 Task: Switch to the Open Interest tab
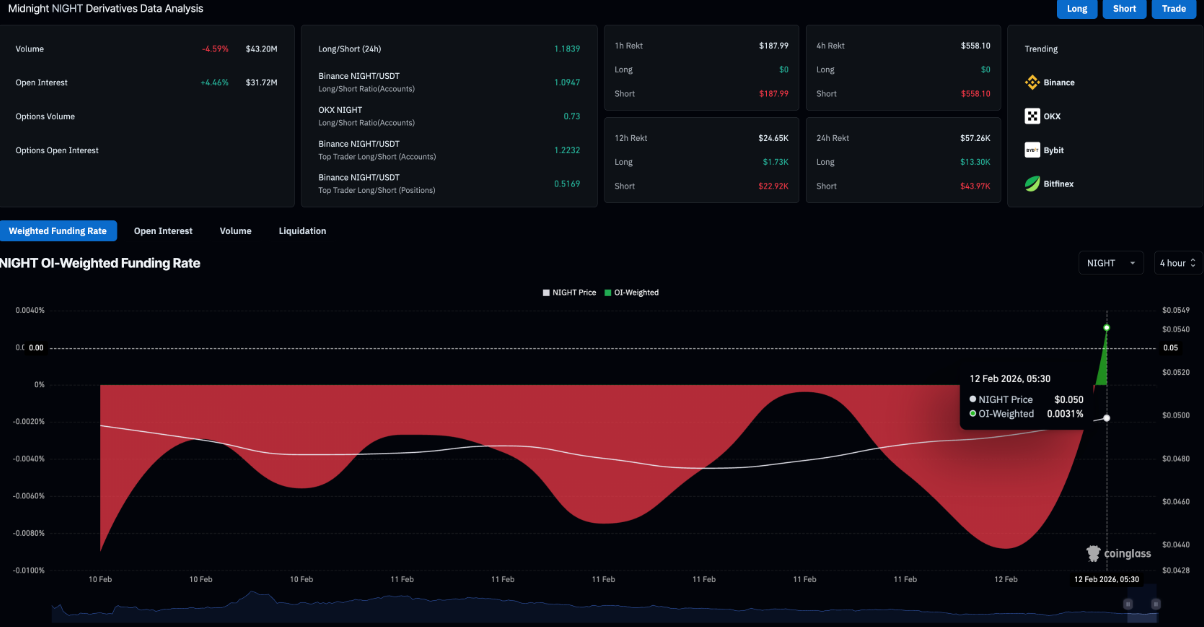pos(163,231)
